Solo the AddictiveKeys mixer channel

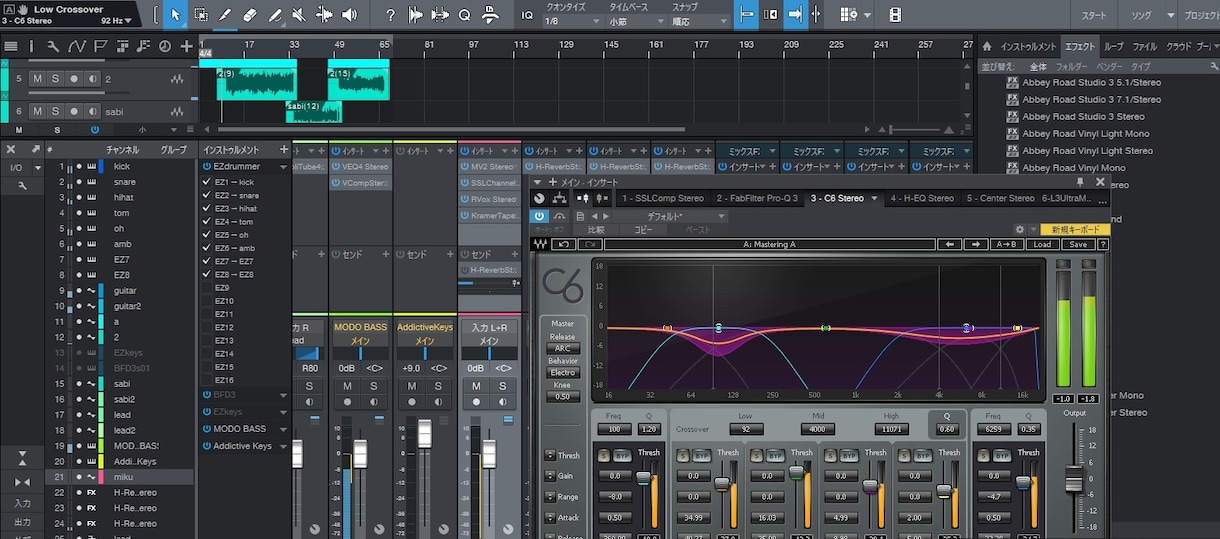(x=438, y=386)
